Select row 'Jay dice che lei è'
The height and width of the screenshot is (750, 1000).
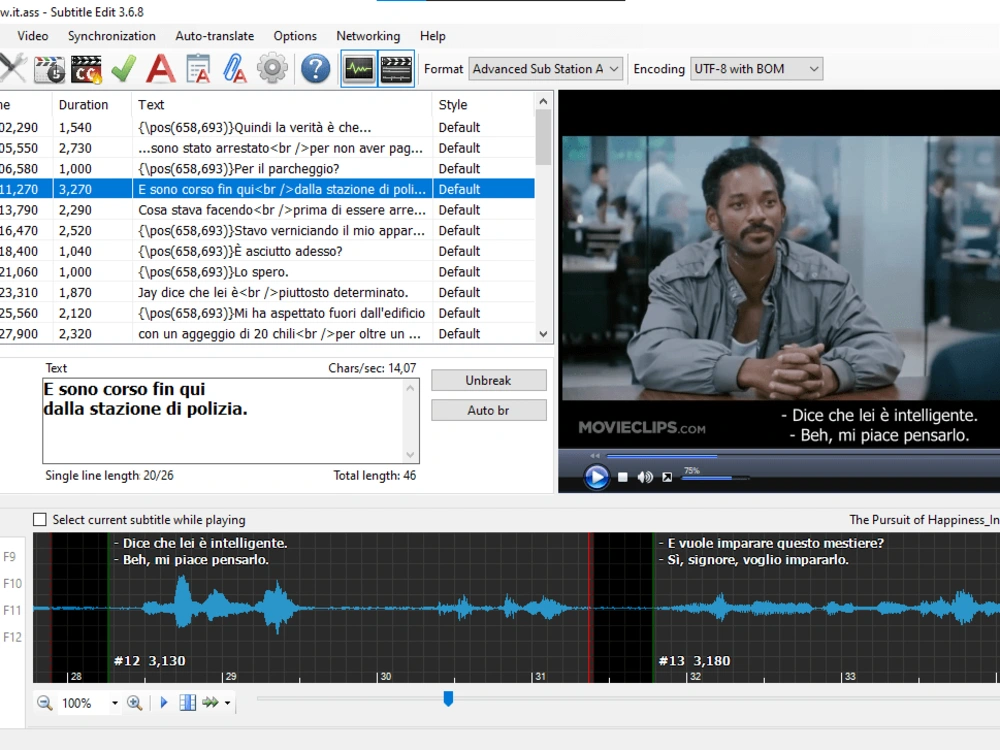pos(267,293)
